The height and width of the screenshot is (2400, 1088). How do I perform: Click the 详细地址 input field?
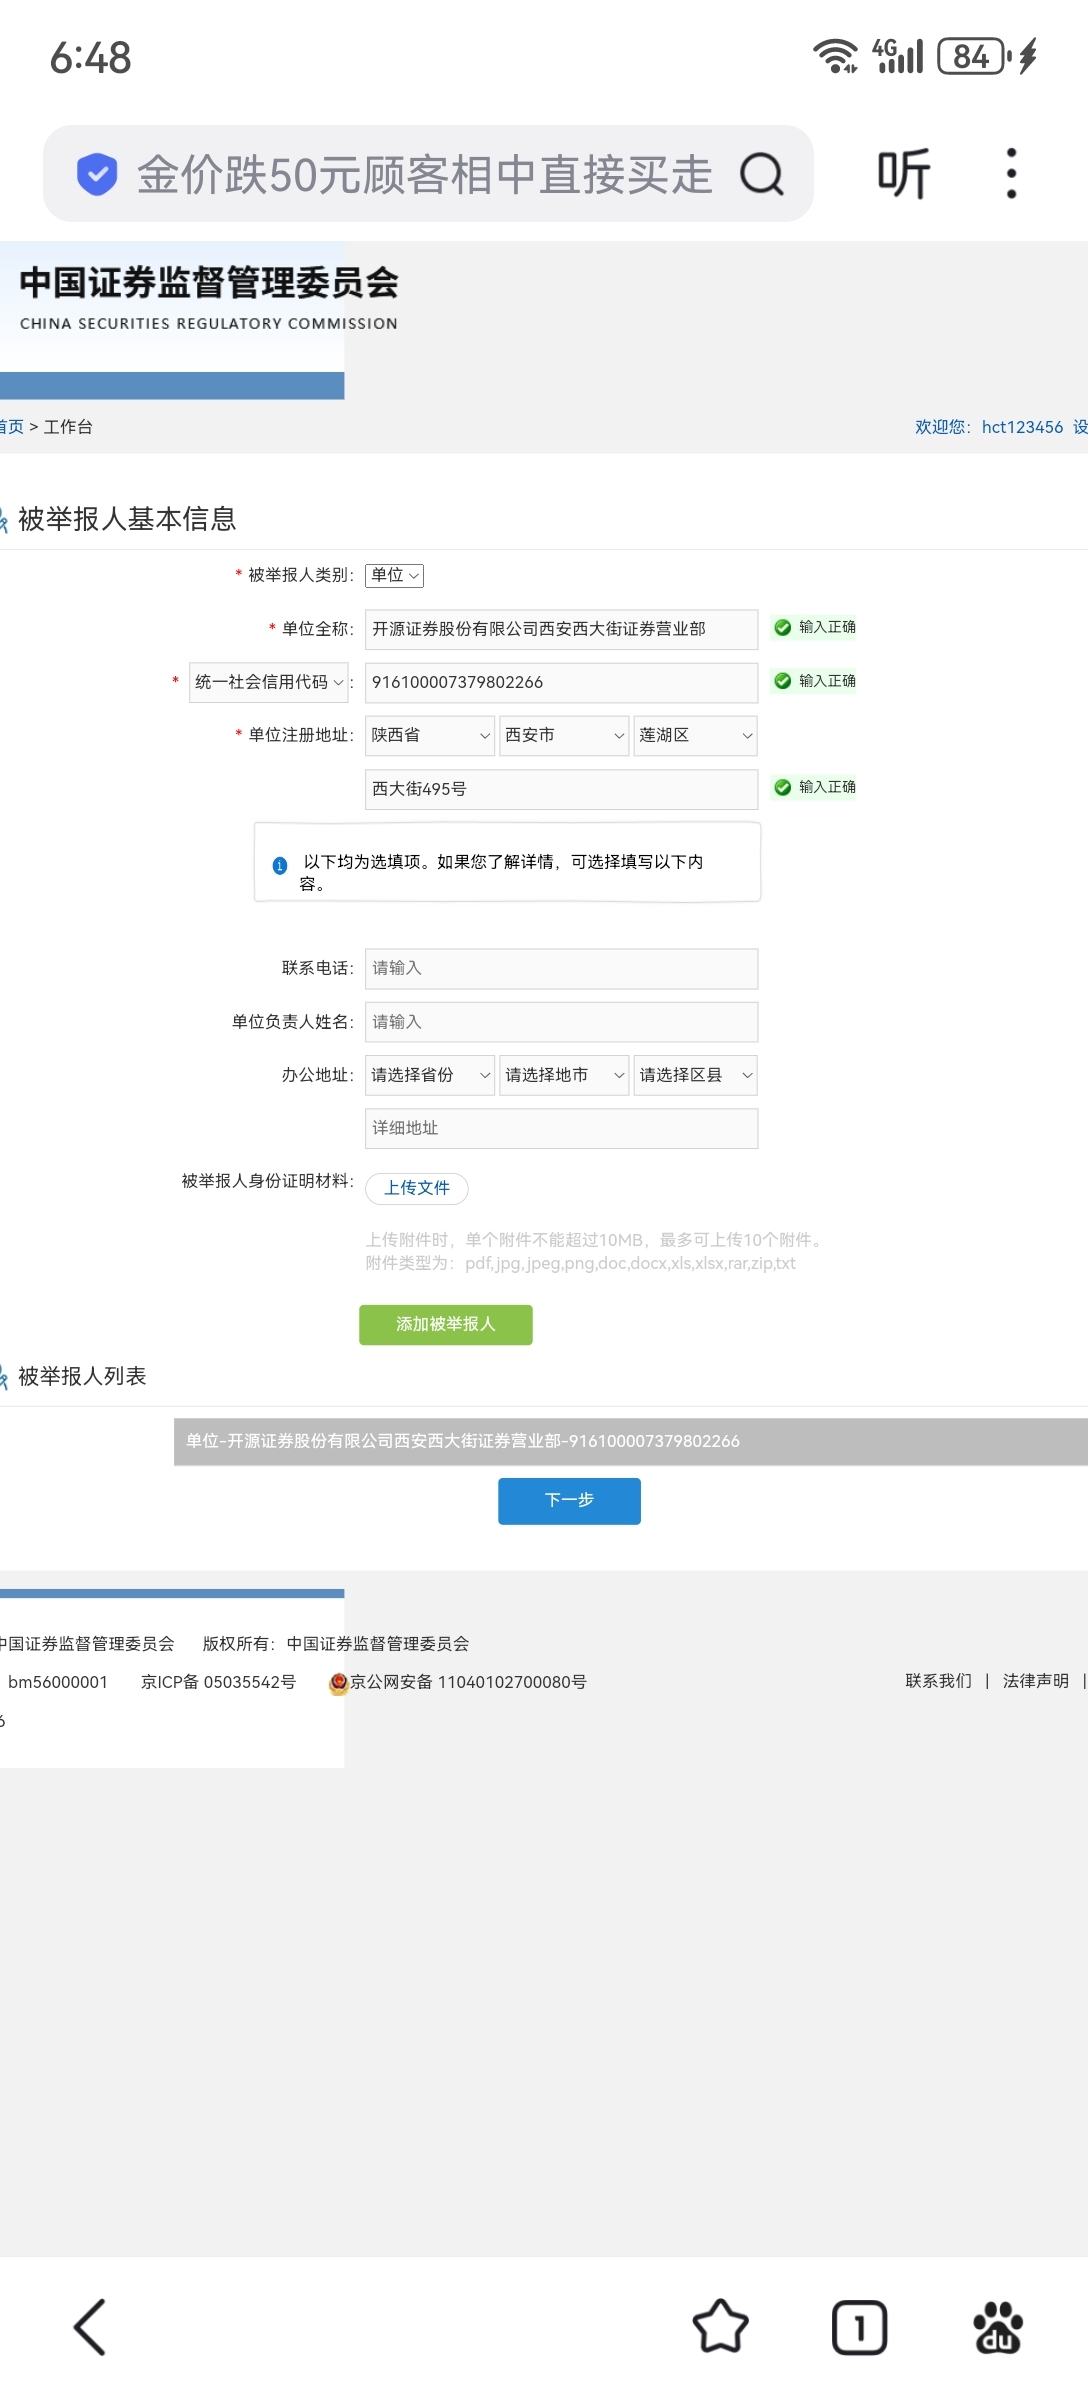pos(561,1128)
